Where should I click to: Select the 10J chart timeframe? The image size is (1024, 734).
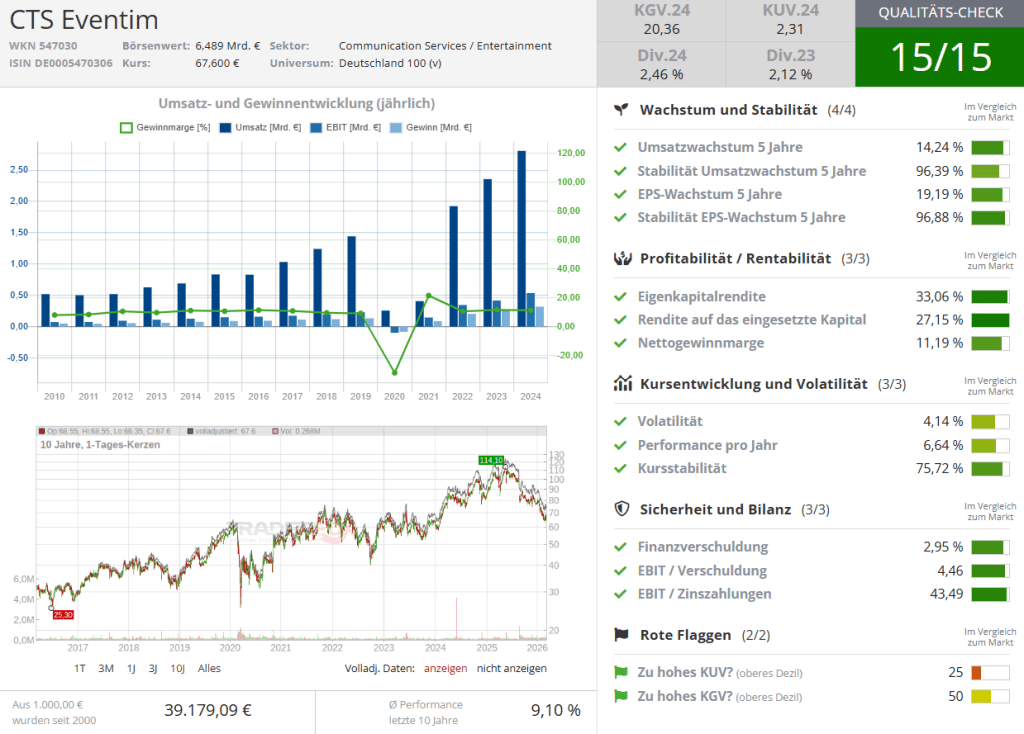coord(178,667)
